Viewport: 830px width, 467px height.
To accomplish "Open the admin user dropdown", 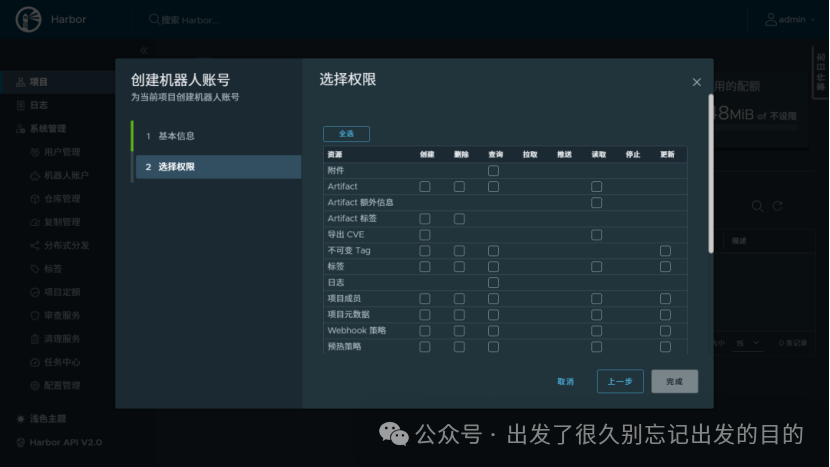I will [790, 20].
